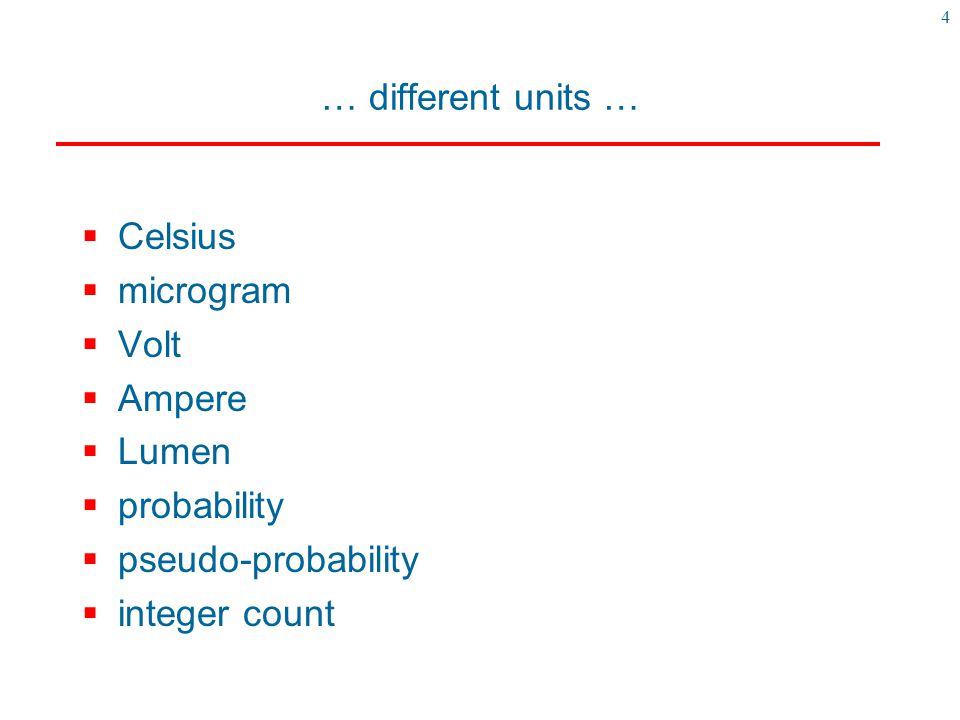Click the red bullet beside Lumen
This screenshot has width=960, height=720.
pyautogui.click(x=91, y=451)
